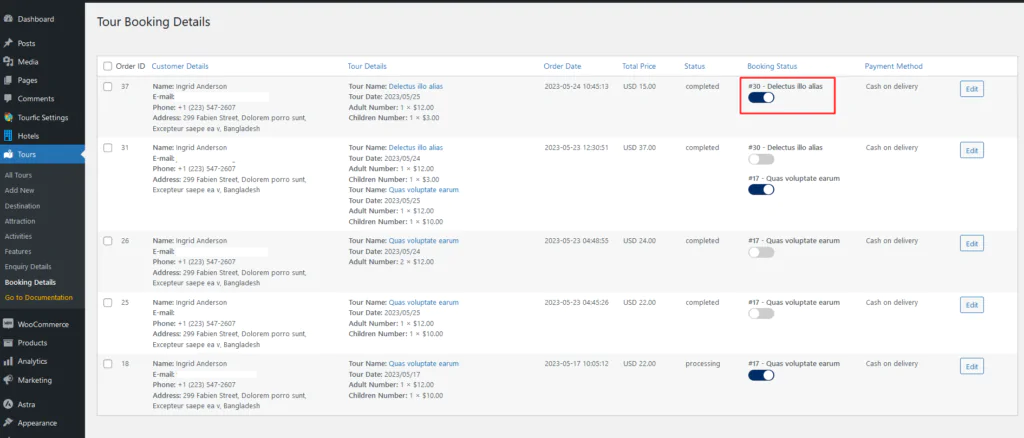Turn off booking toggle for order 18
The height and width of the screenshot is (438, 1024).
coord(761,375)
